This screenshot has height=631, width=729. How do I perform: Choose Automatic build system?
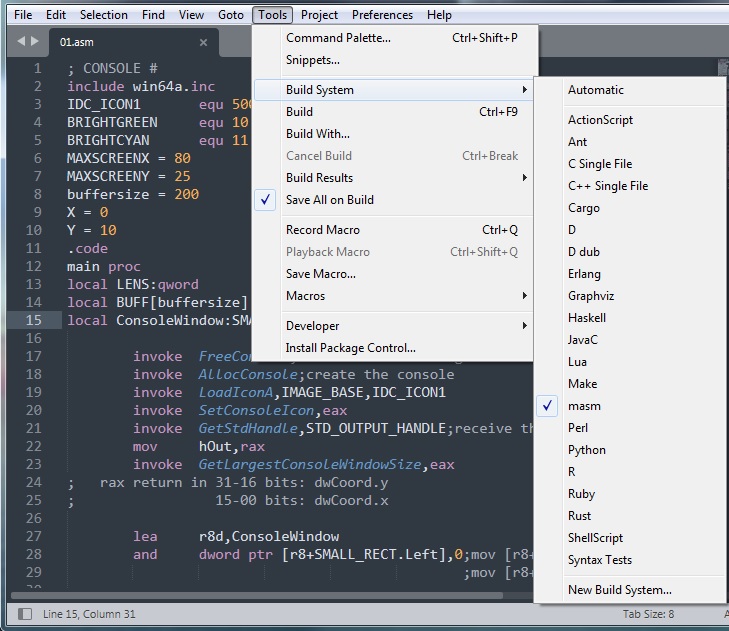click(x=596, y=90)
